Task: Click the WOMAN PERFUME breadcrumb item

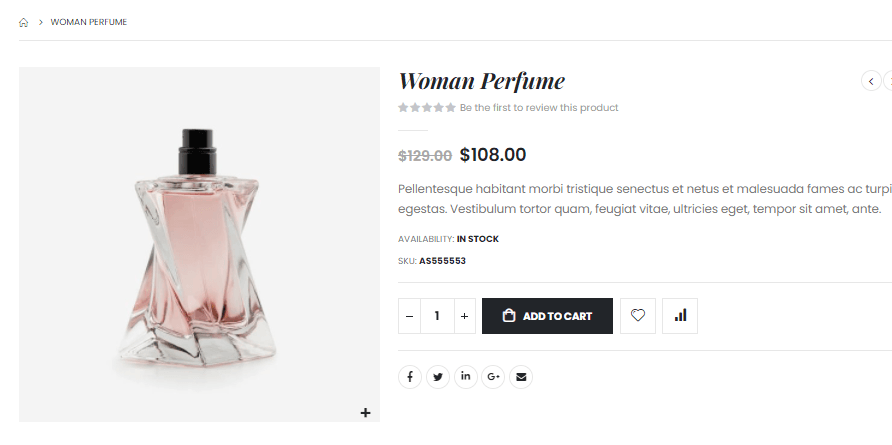Action: tap(89, 22)
